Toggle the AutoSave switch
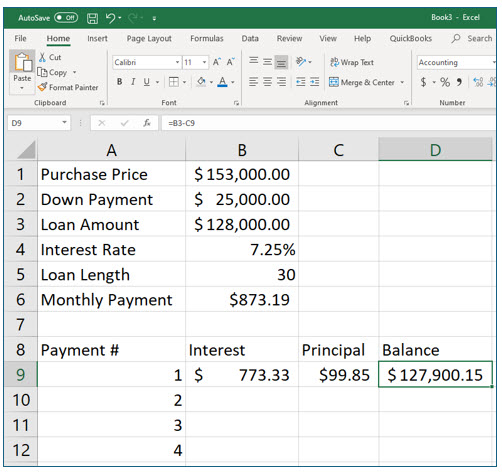 [x=66, y=17]
